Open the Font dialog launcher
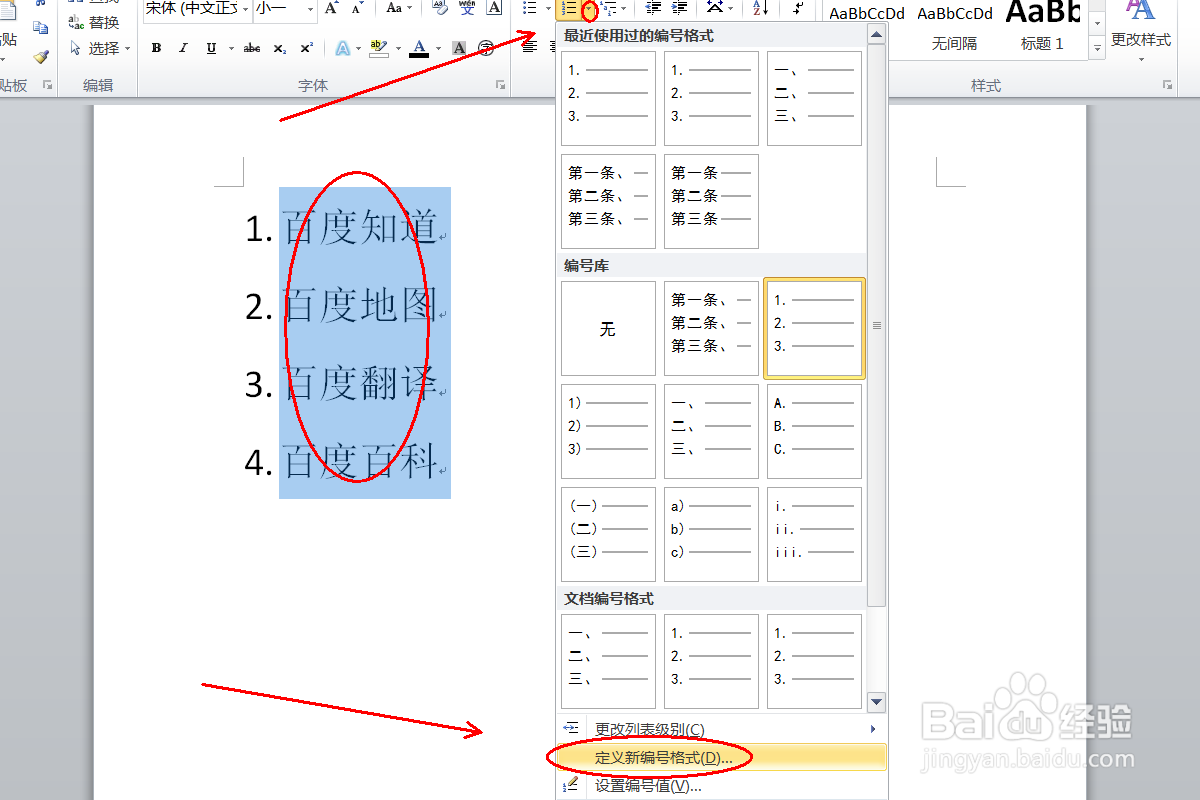The height and width of the screenshot is (800, 1200). click(x=501, y=86)
